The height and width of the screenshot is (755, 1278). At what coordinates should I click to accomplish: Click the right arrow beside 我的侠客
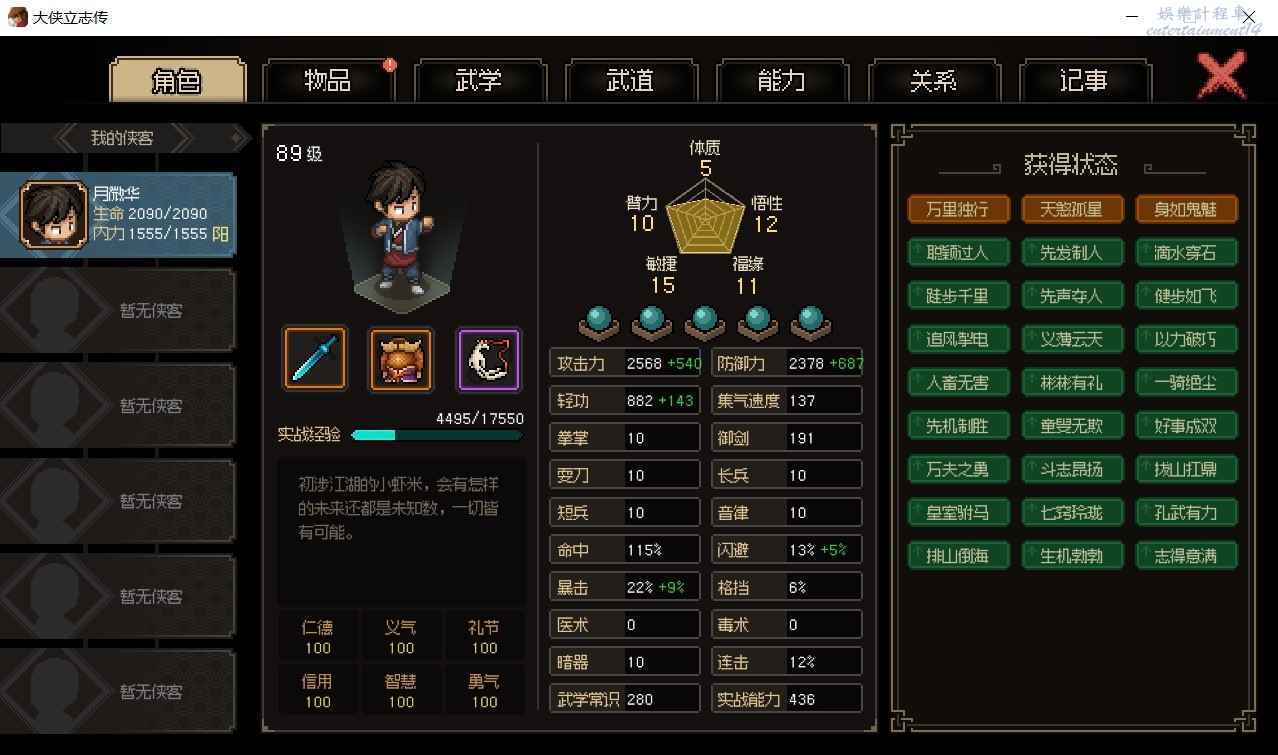coord(180,138)
